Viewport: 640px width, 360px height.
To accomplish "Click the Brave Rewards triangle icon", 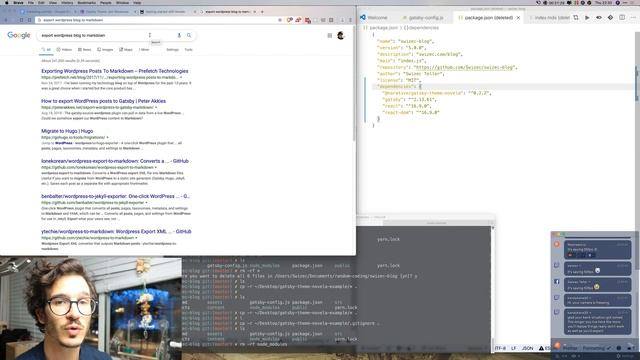I will tap(298, 20).
